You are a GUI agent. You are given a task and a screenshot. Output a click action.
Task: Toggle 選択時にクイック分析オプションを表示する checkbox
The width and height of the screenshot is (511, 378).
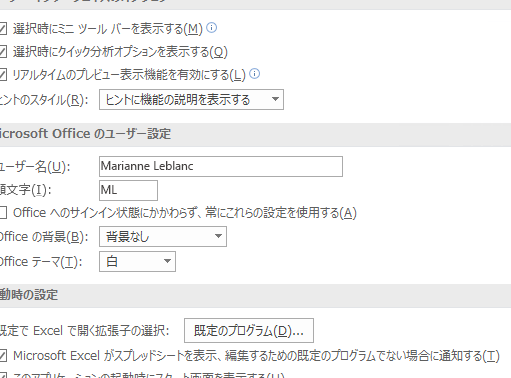click(3, 52)
